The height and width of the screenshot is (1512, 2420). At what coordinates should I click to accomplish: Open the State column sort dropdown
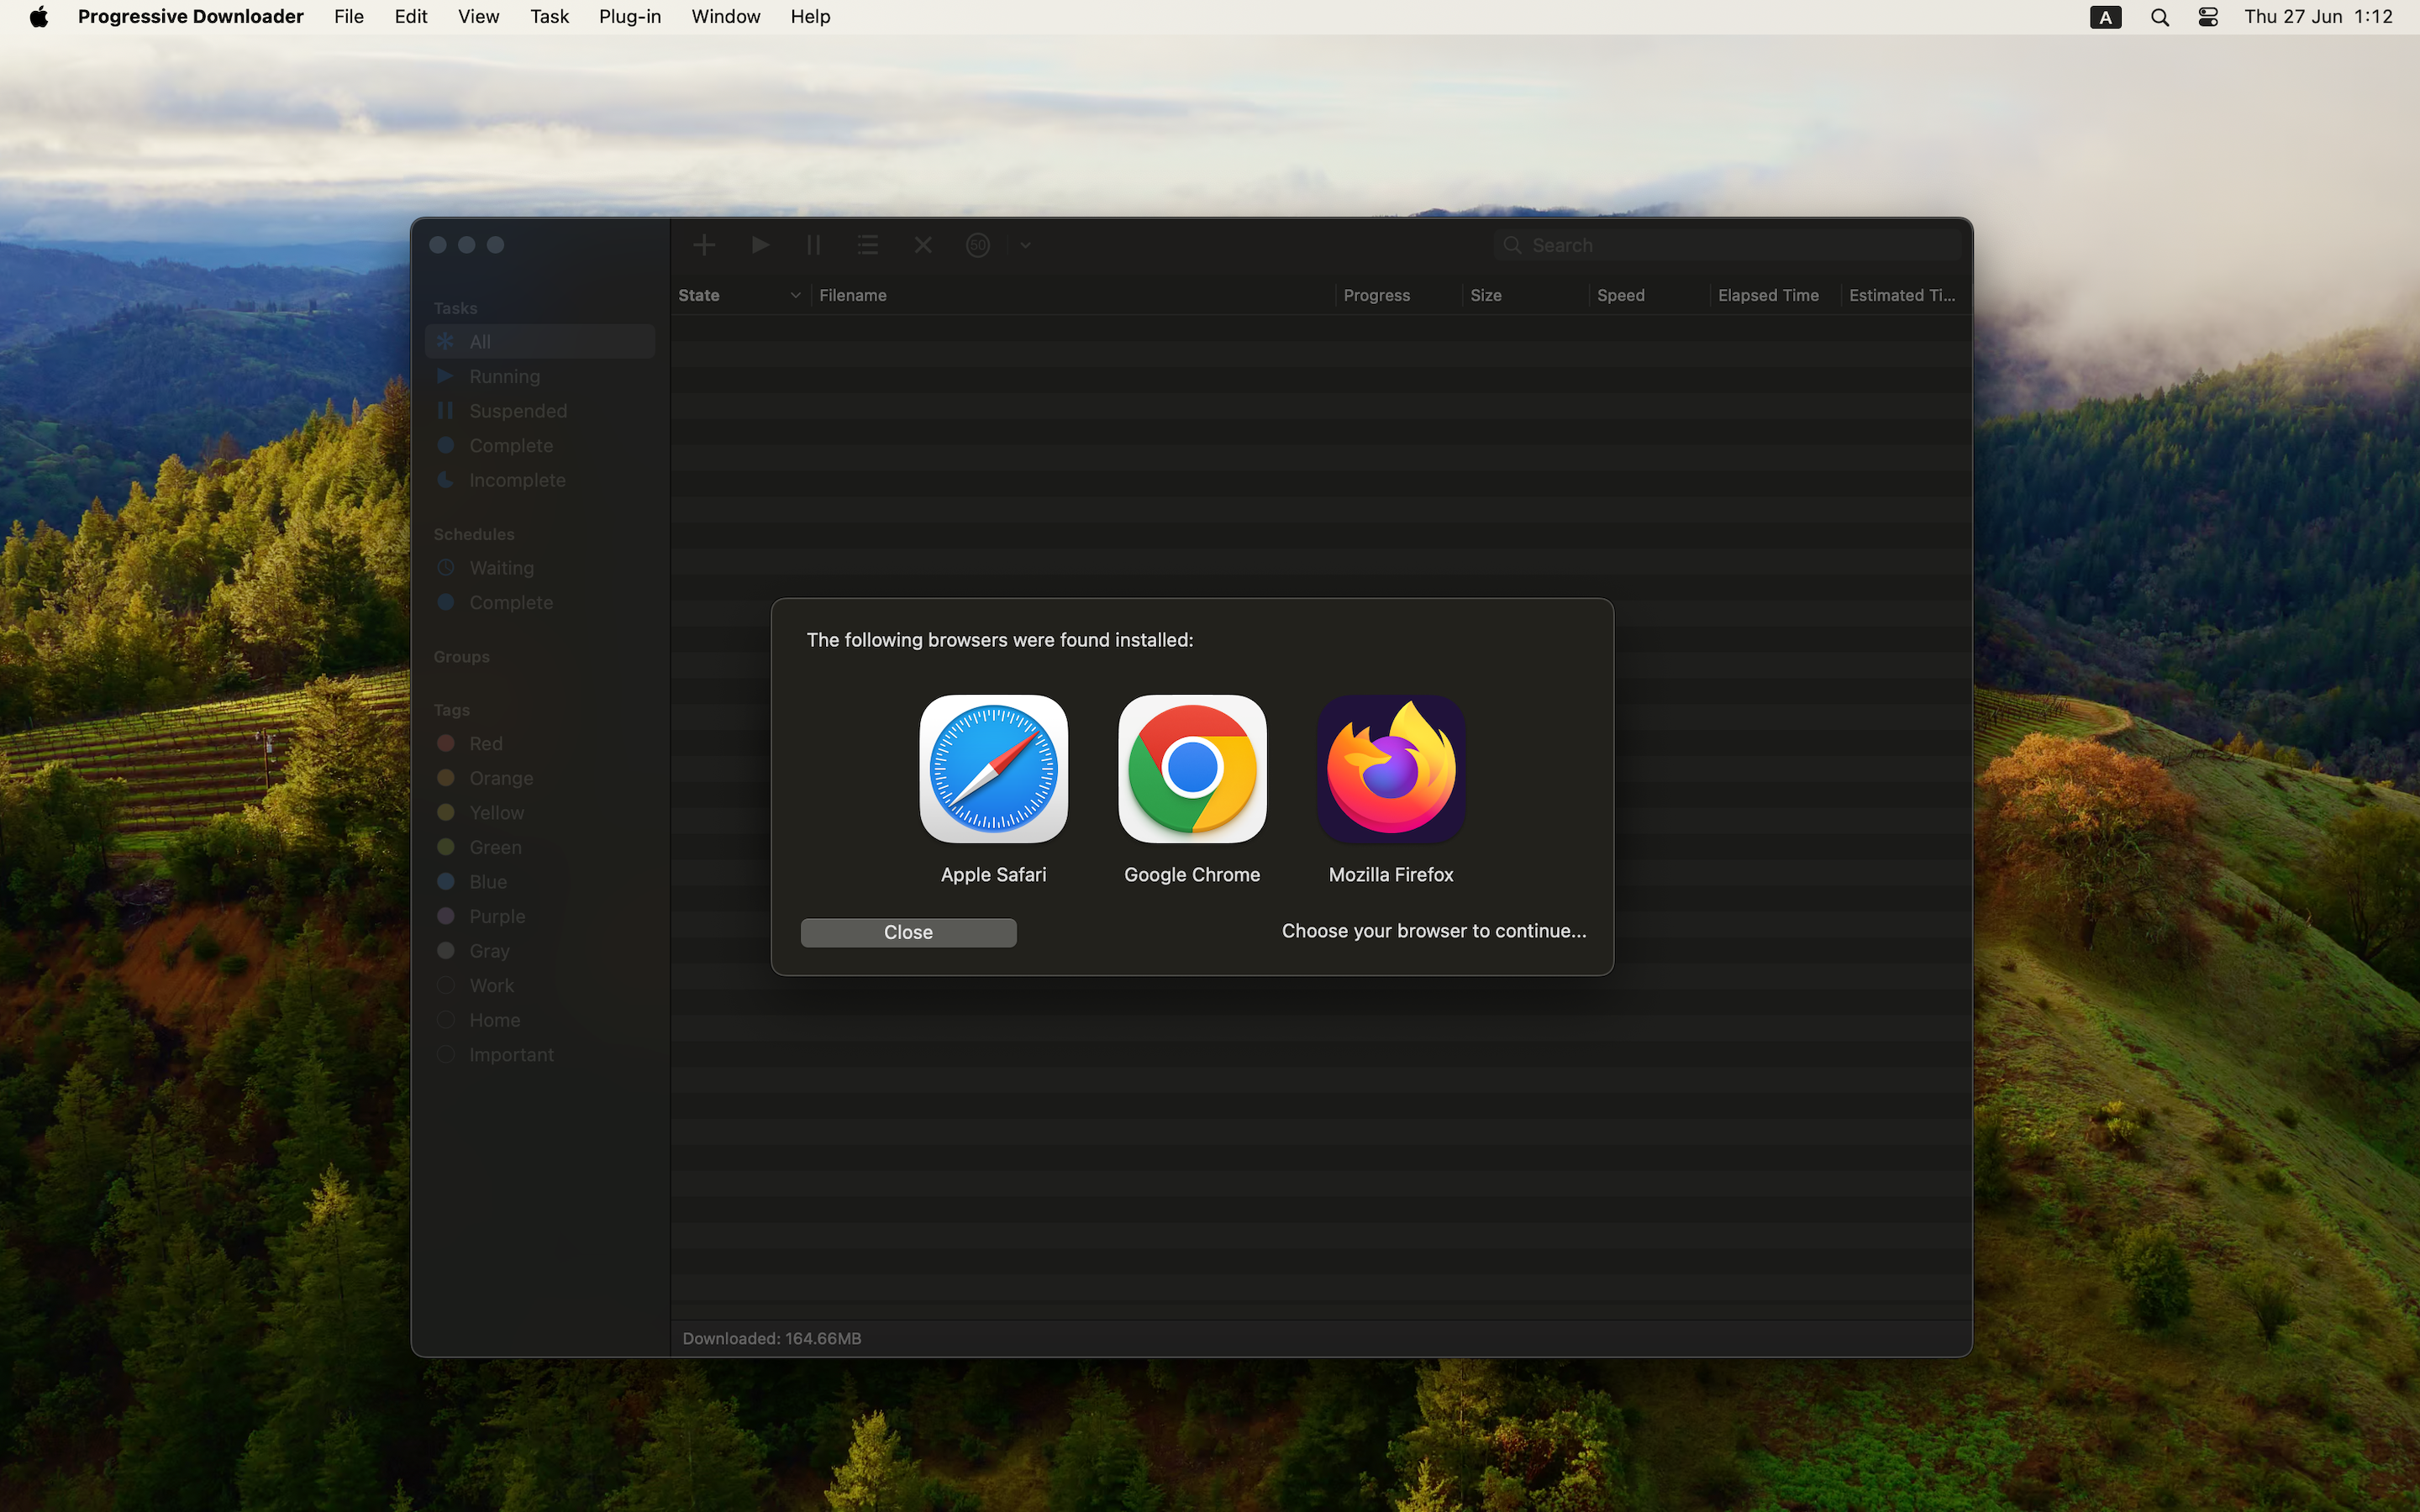click(795, 295)
